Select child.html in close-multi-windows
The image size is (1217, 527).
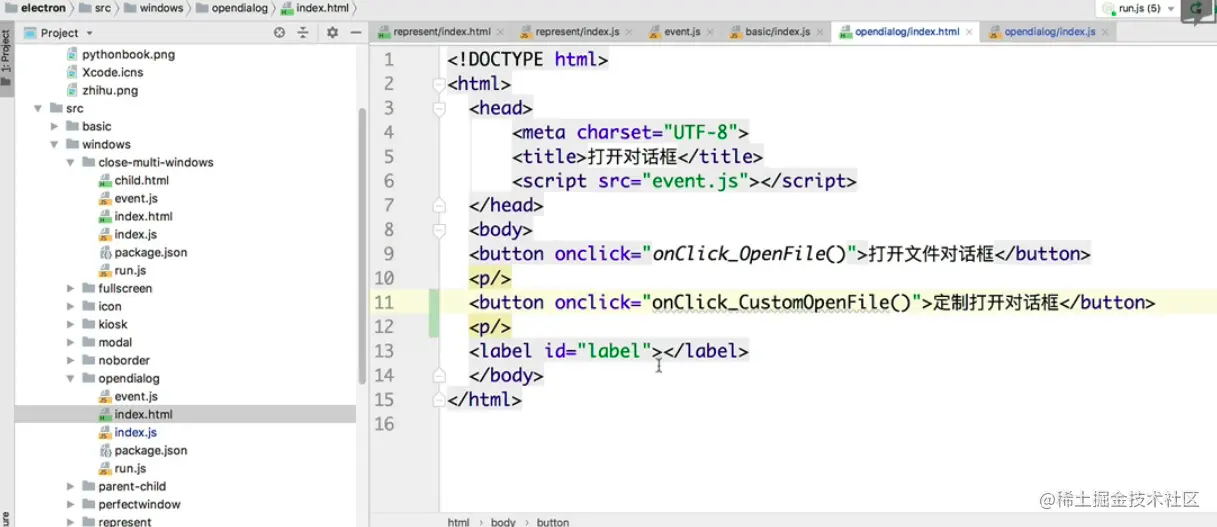pyautogui.click(x=141, y=180)
